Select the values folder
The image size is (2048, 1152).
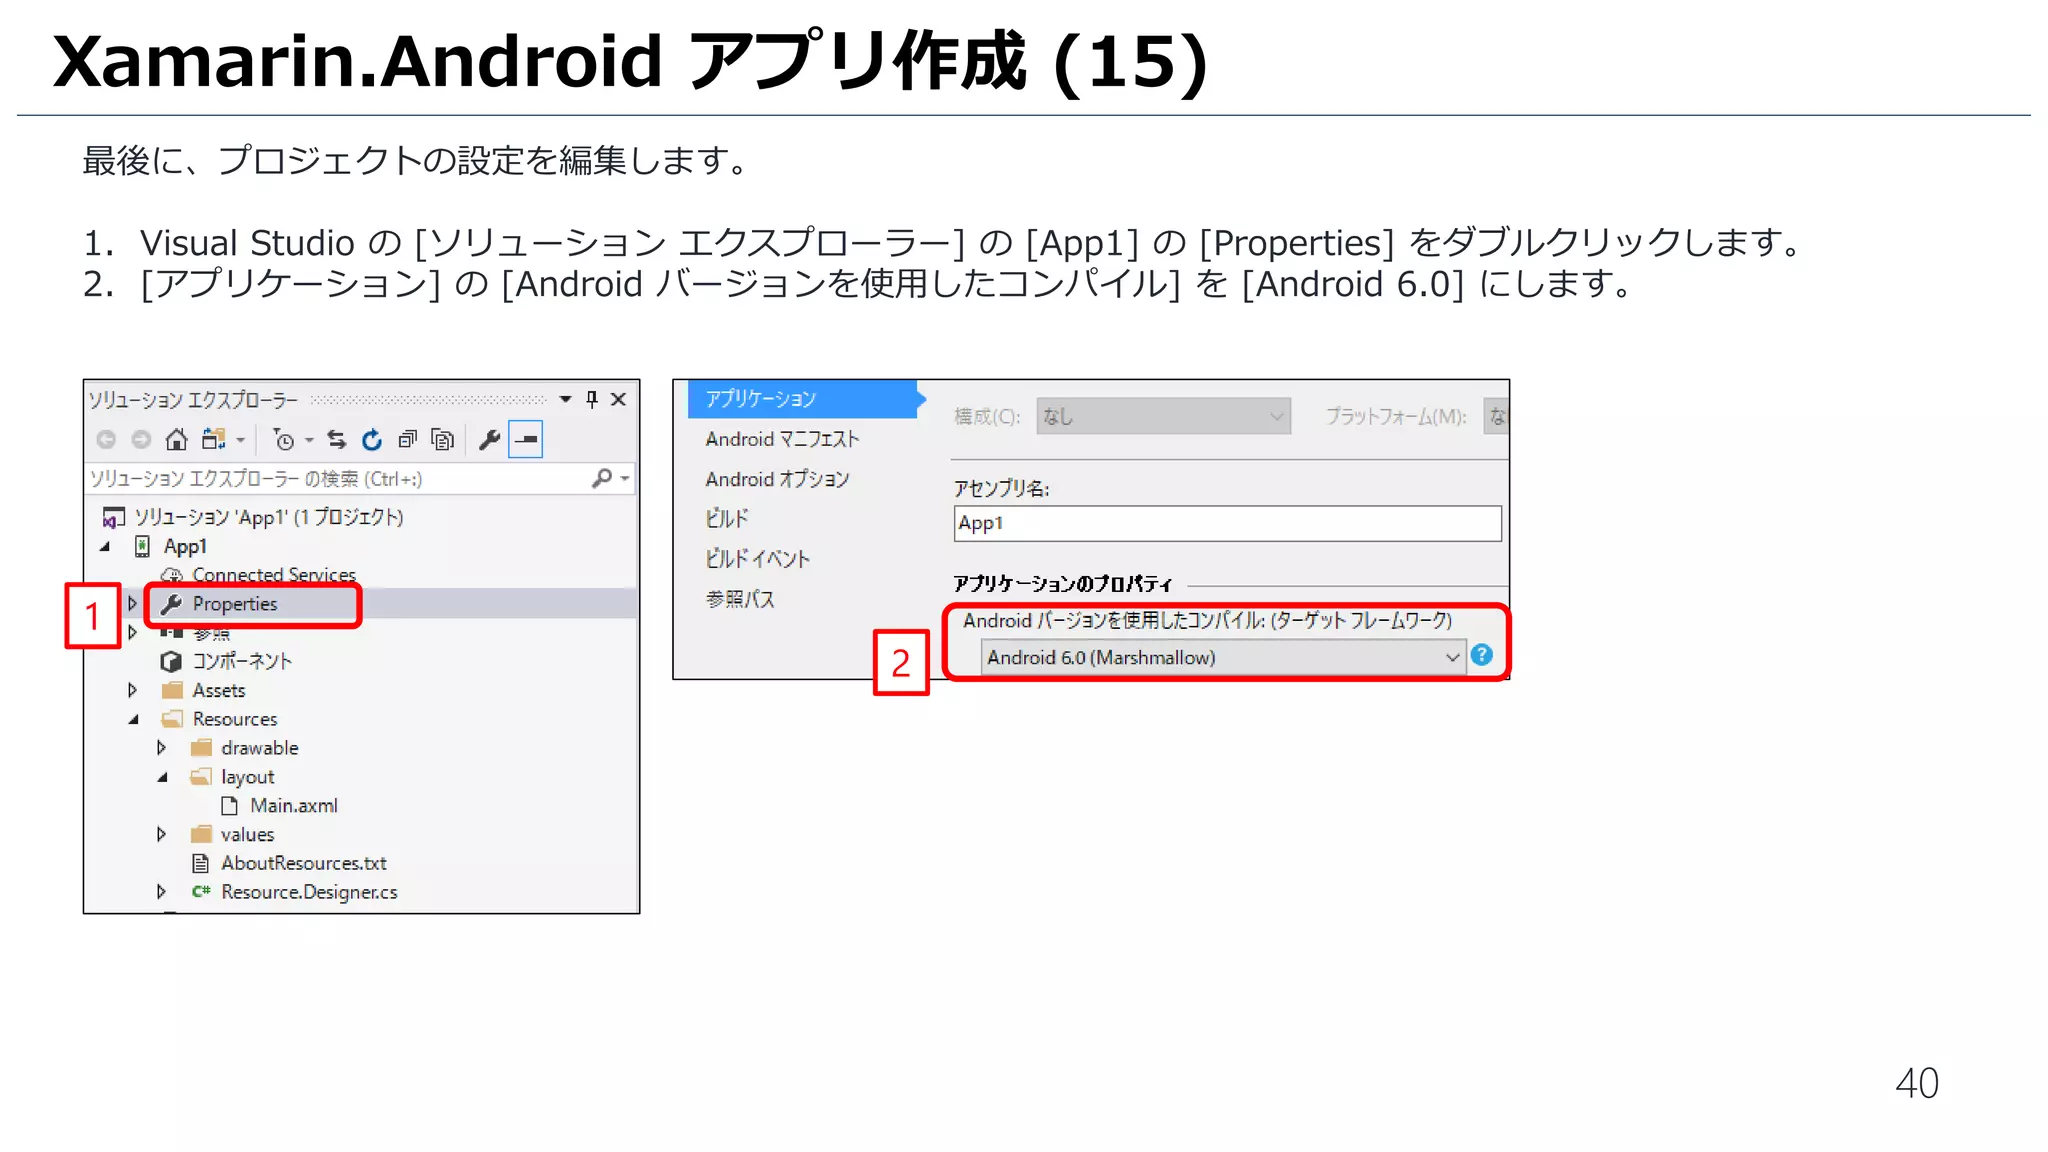(247, 834)
